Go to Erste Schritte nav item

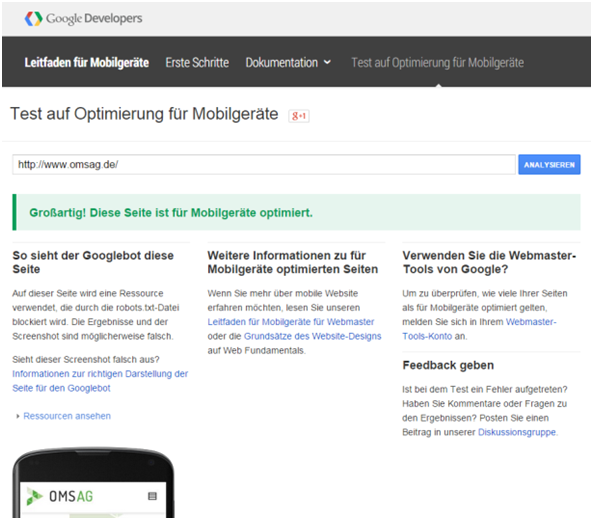[197, 62]
